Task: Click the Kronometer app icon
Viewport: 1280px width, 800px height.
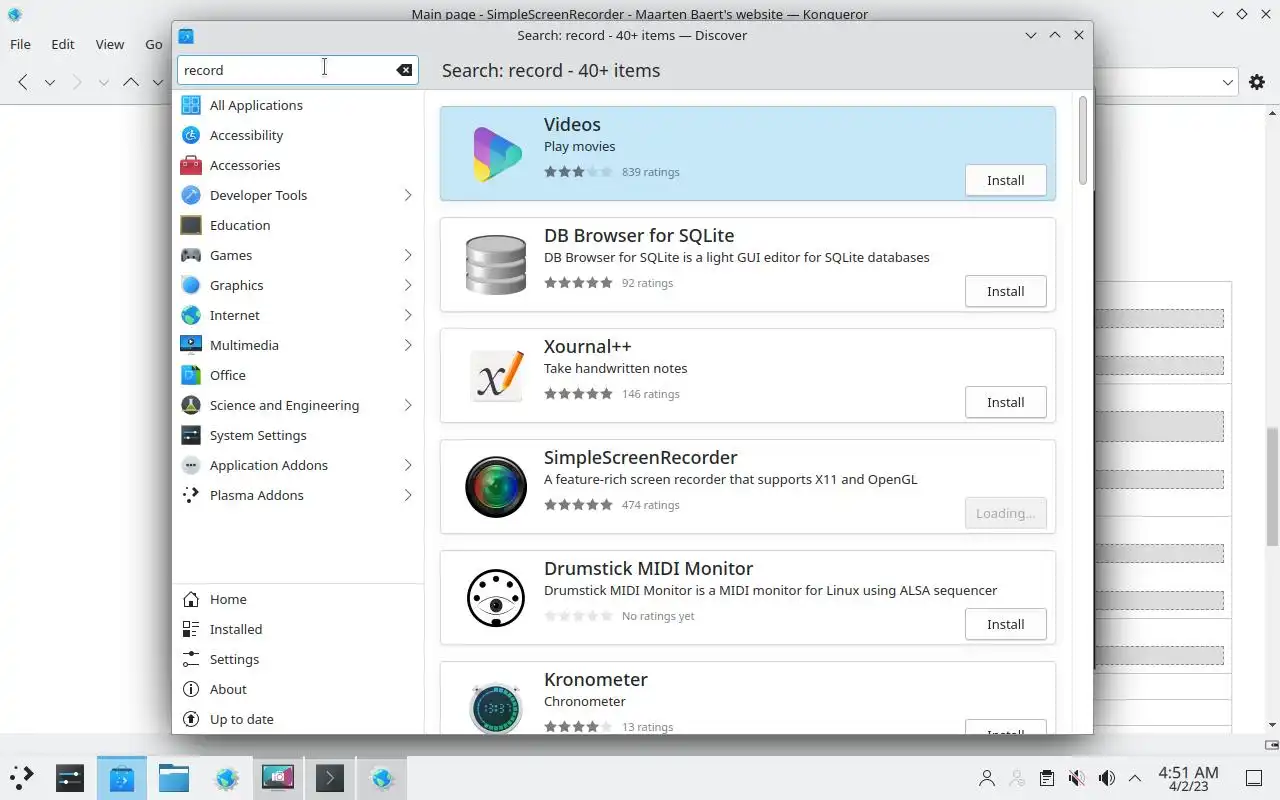Action: 496,707
